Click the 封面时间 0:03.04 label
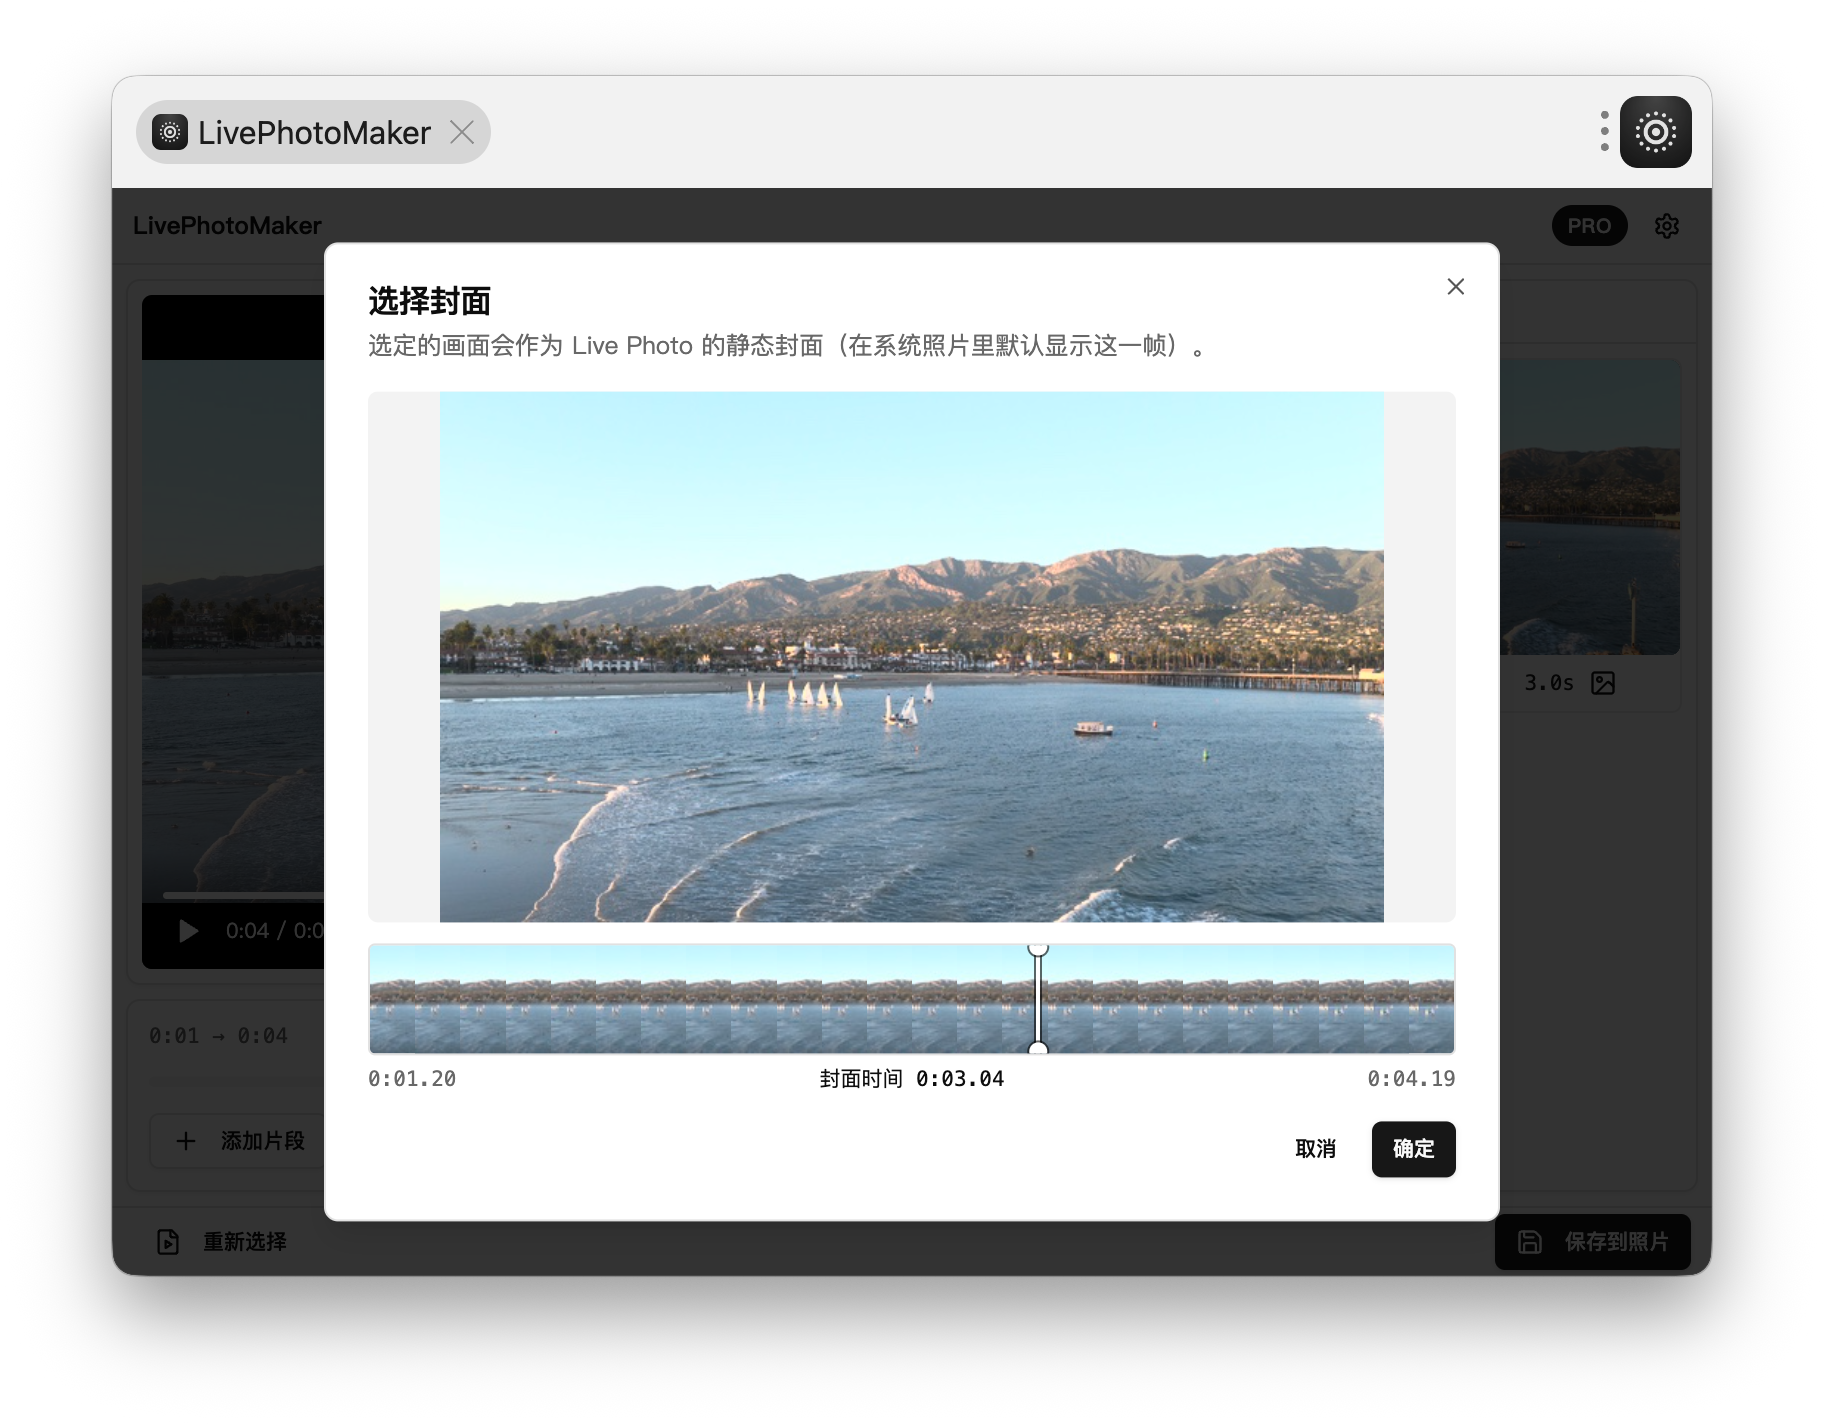The image size is (1824, 1424). point(912,1079)
